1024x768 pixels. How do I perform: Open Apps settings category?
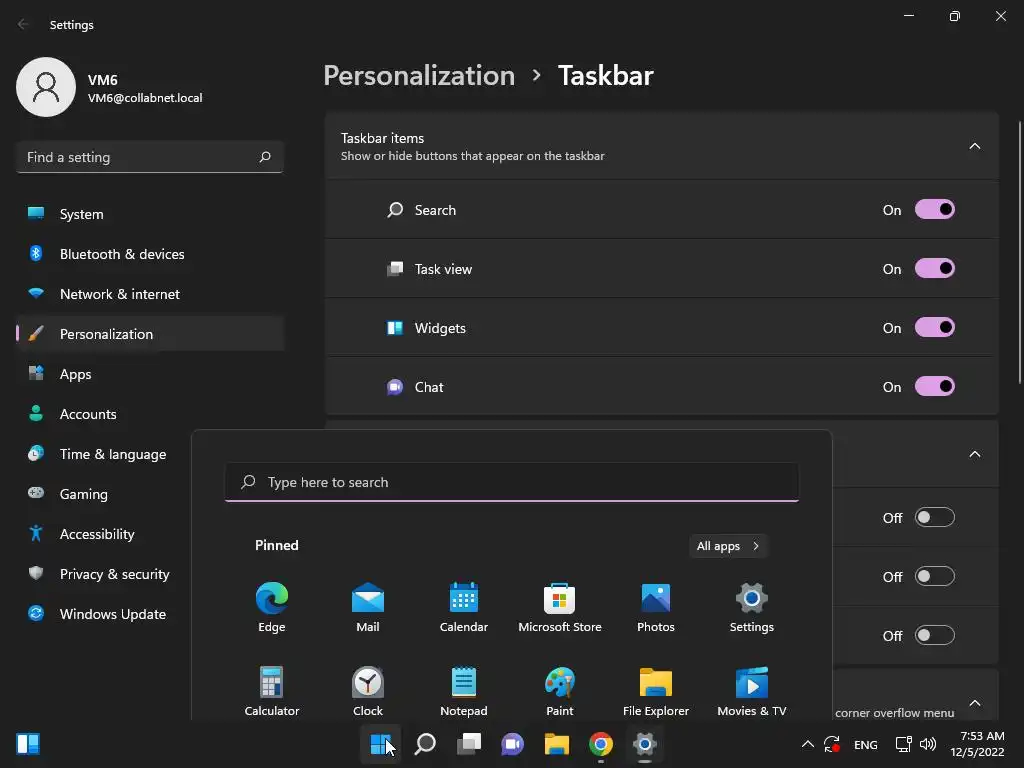point(150,374)
